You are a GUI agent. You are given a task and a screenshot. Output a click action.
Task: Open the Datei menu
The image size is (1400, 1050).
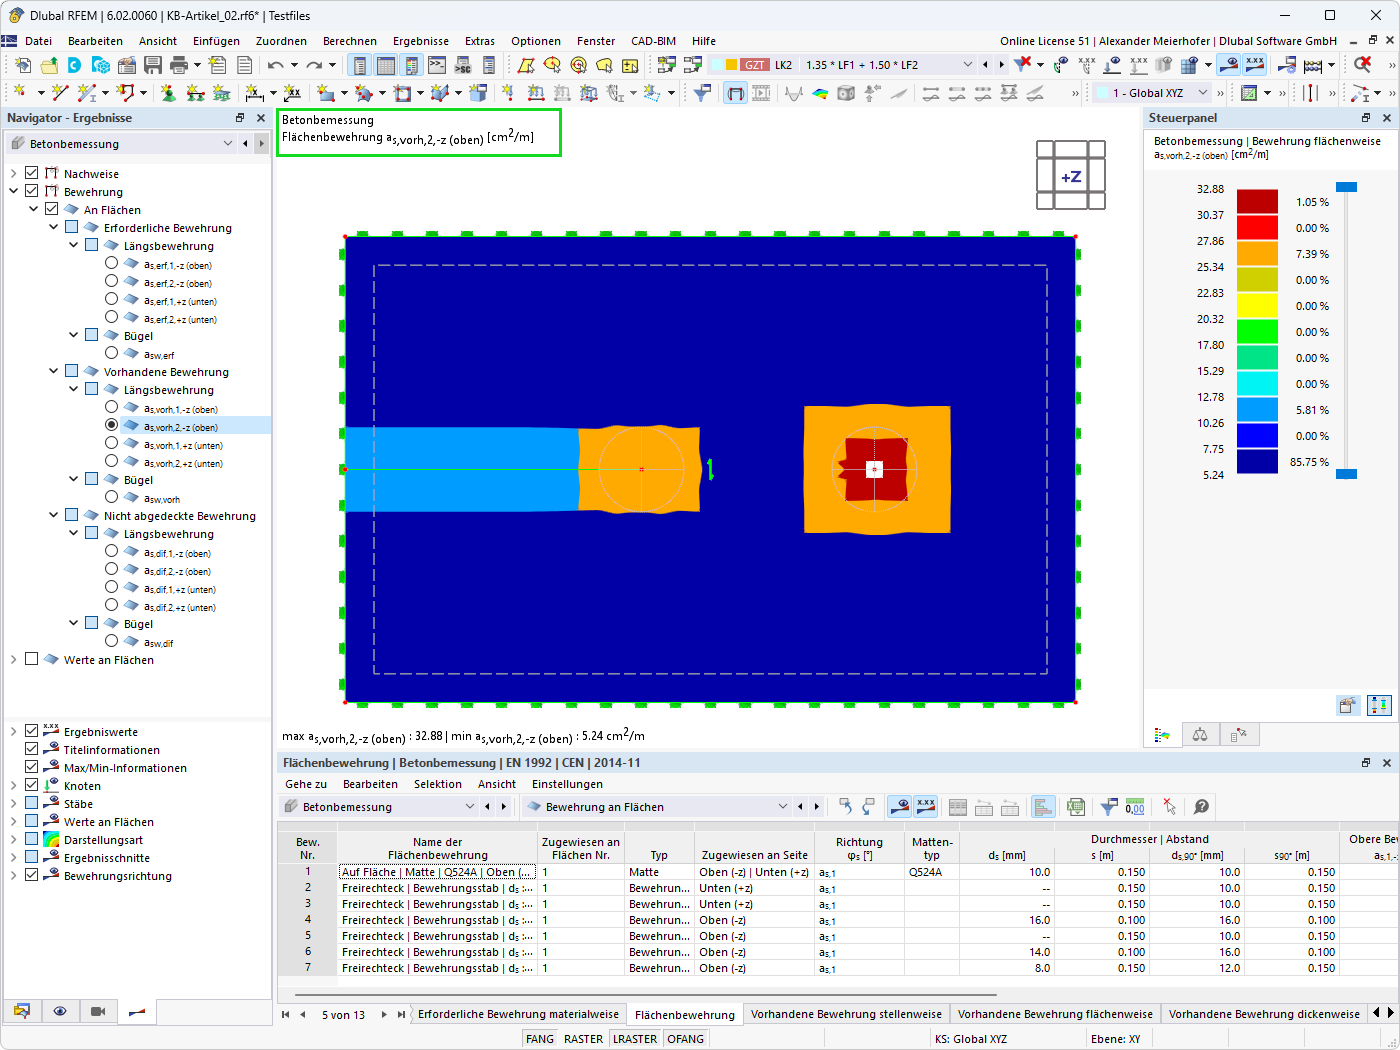[39, 41]
